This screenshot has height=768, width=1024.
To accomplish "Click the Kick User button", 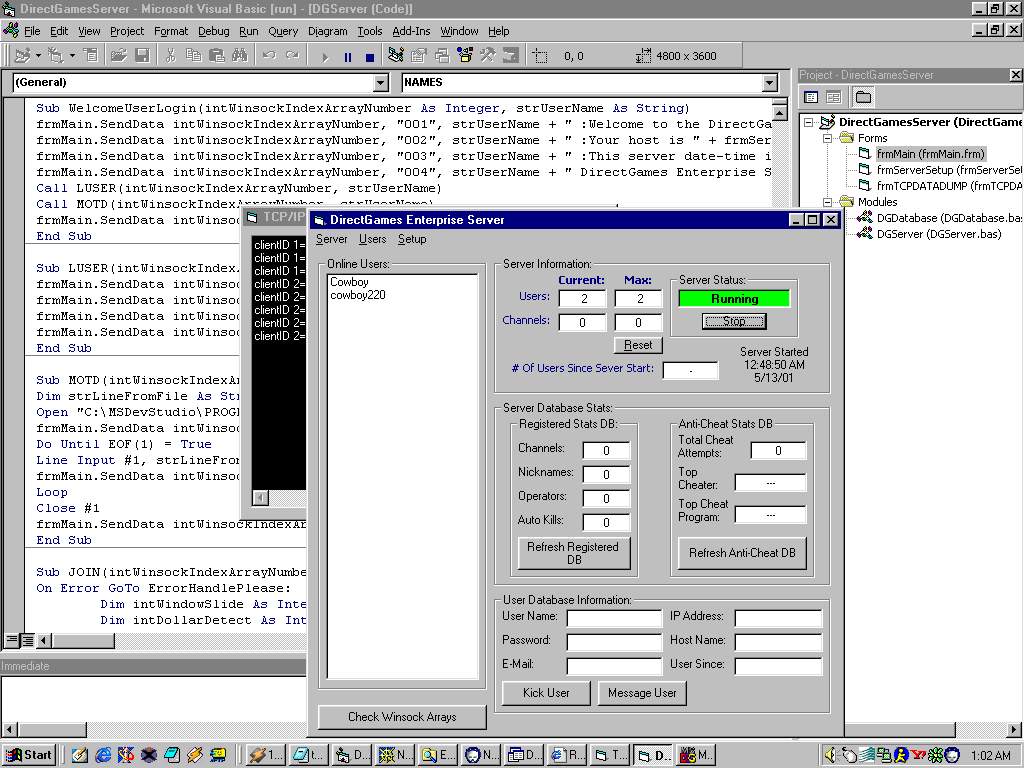I will pos(546,693).
